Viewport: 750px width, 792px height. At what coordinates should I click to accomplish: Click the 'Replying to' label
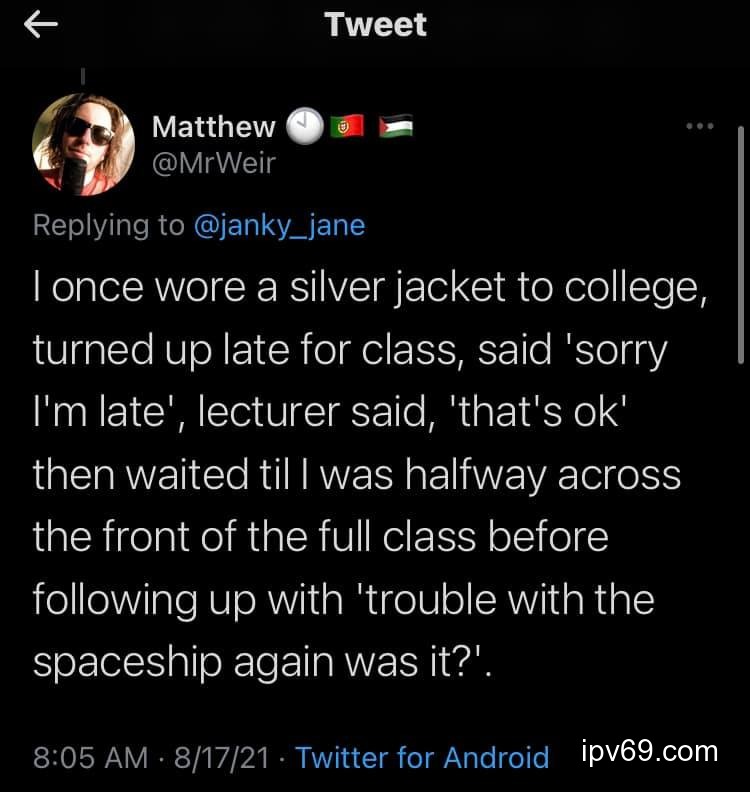tap(108, 225)
